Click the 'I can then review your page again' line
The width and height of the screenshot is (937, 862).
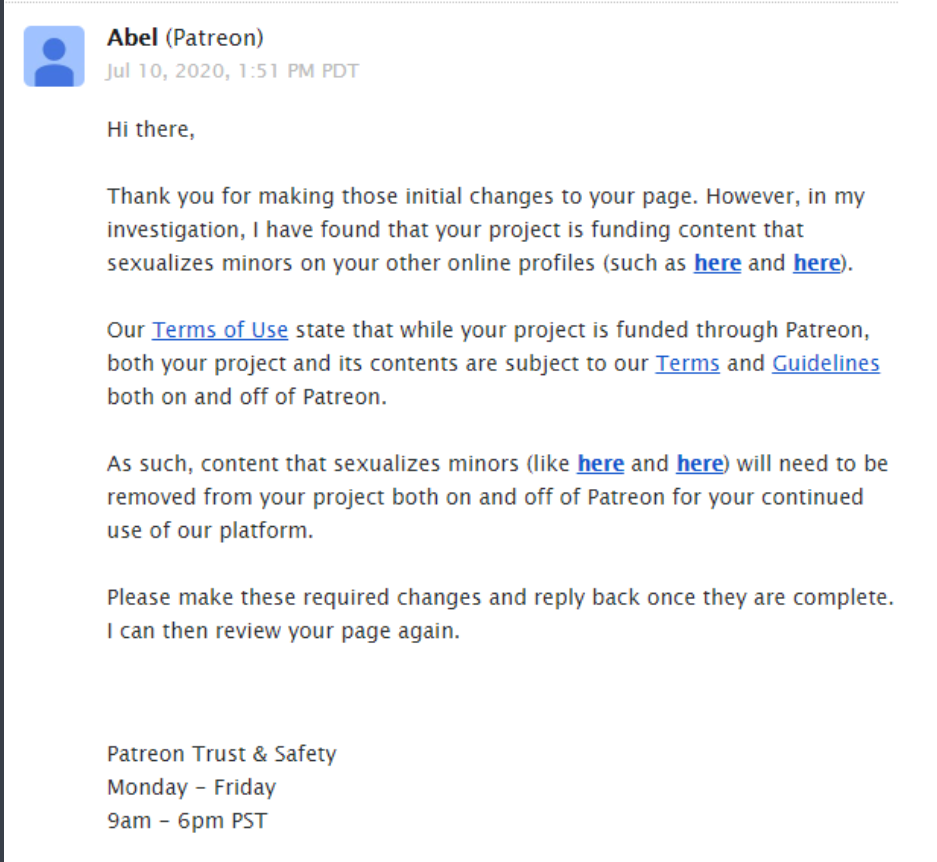coord(283,631)
